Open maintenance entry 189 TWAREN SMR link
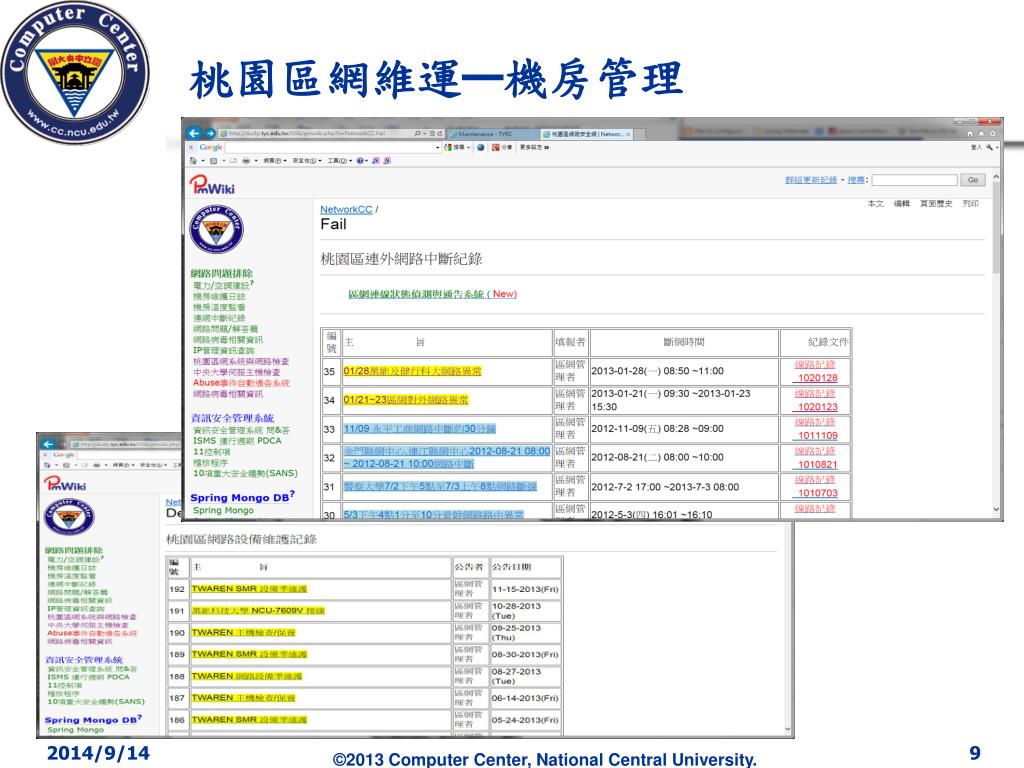Image resolution: width=1024 pixels, height=768 pixels. (x=249, y=654)
